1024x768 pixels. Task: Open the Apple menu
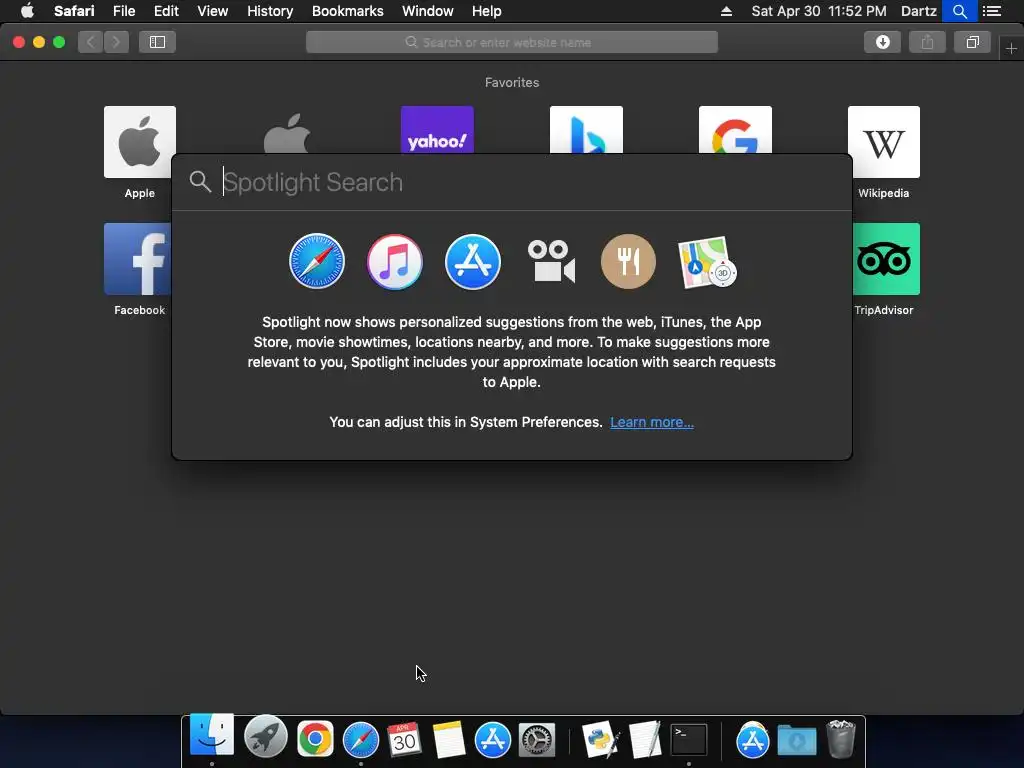[x=27, y=11]
